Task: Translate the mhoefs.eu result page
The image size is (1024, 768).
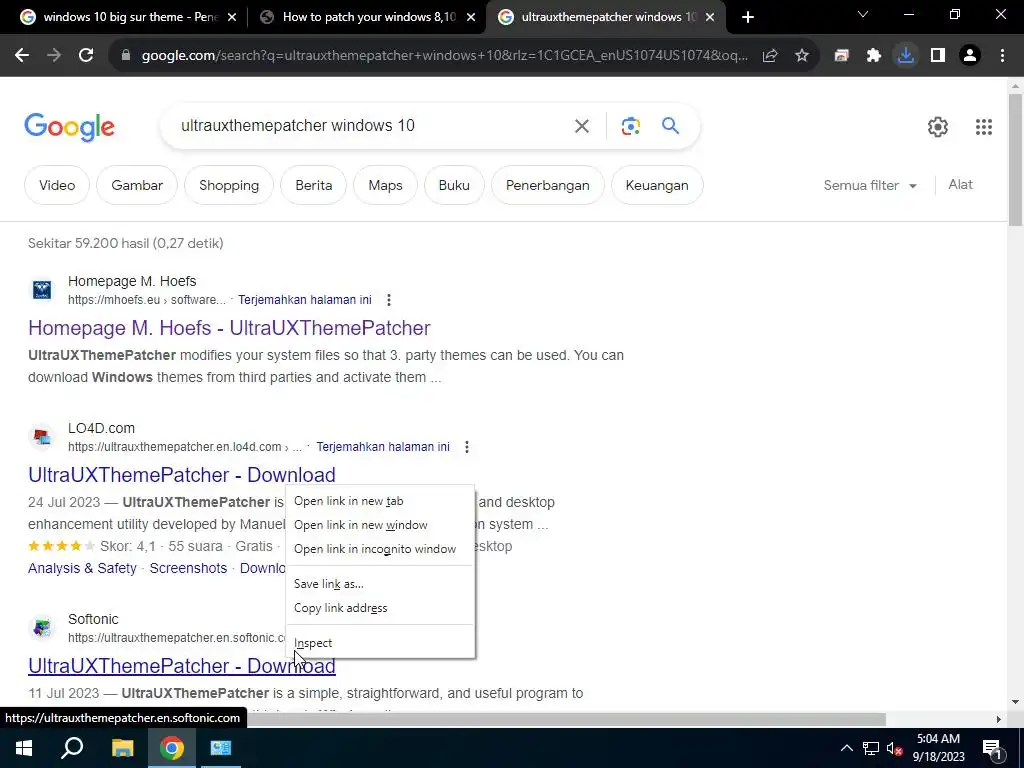Action: (304, 300)
